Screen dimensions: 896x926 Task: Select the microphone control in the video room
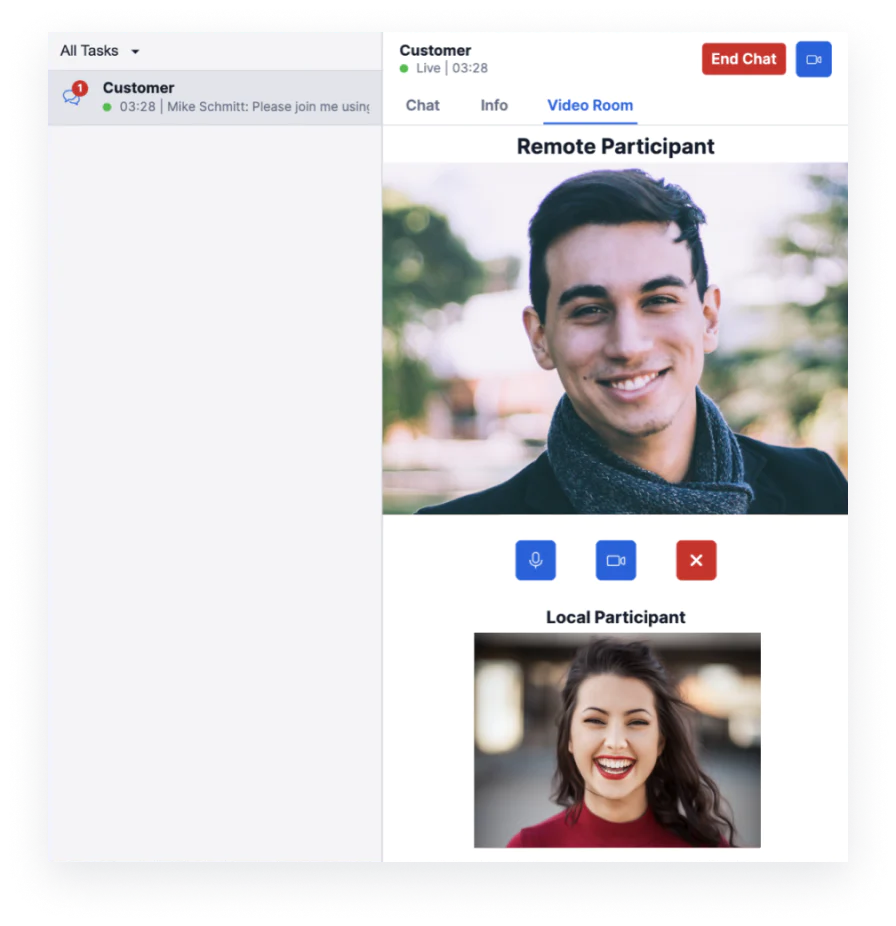[x=535, y=560]
